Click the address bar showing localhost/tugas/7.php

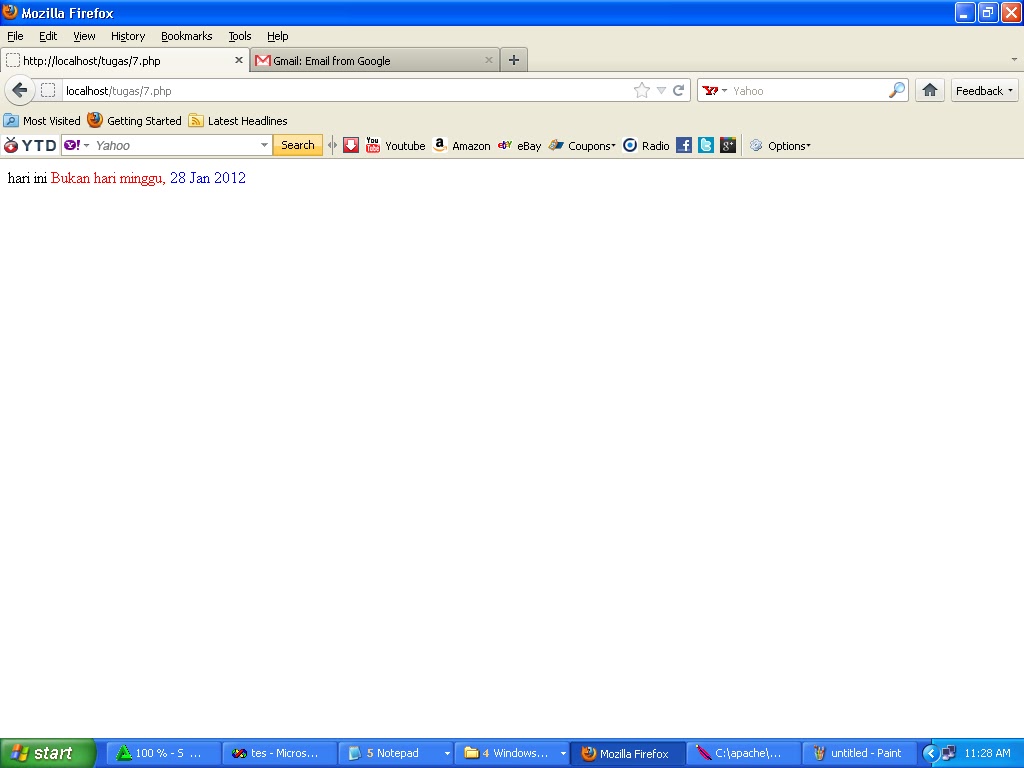(346, 91)
